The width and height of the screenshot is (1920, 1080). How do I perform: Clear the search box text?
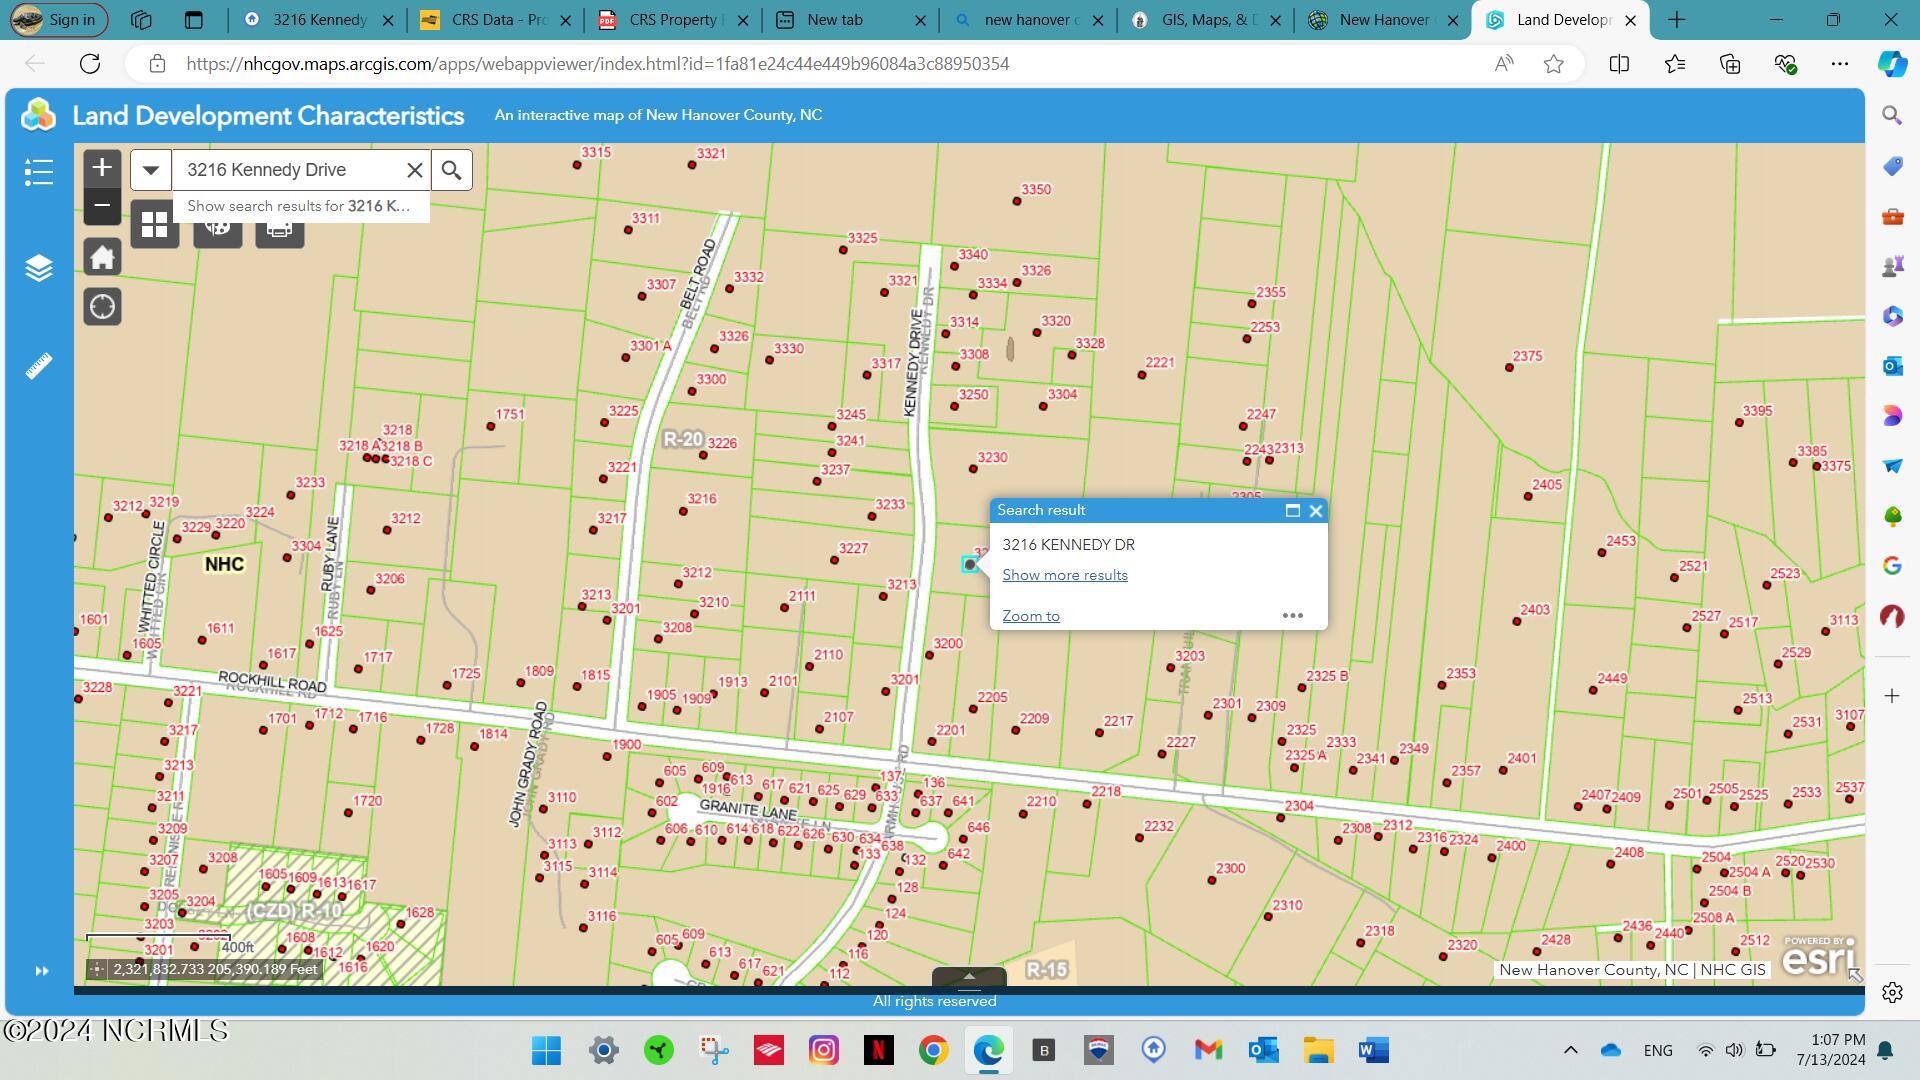[414, 170]
